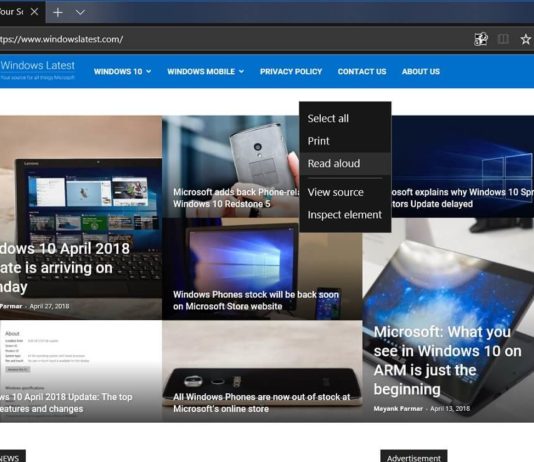This screenshot has width=534, height=462.
Task: Choose Inspect element from the context menu
Action: coord(345,215)
